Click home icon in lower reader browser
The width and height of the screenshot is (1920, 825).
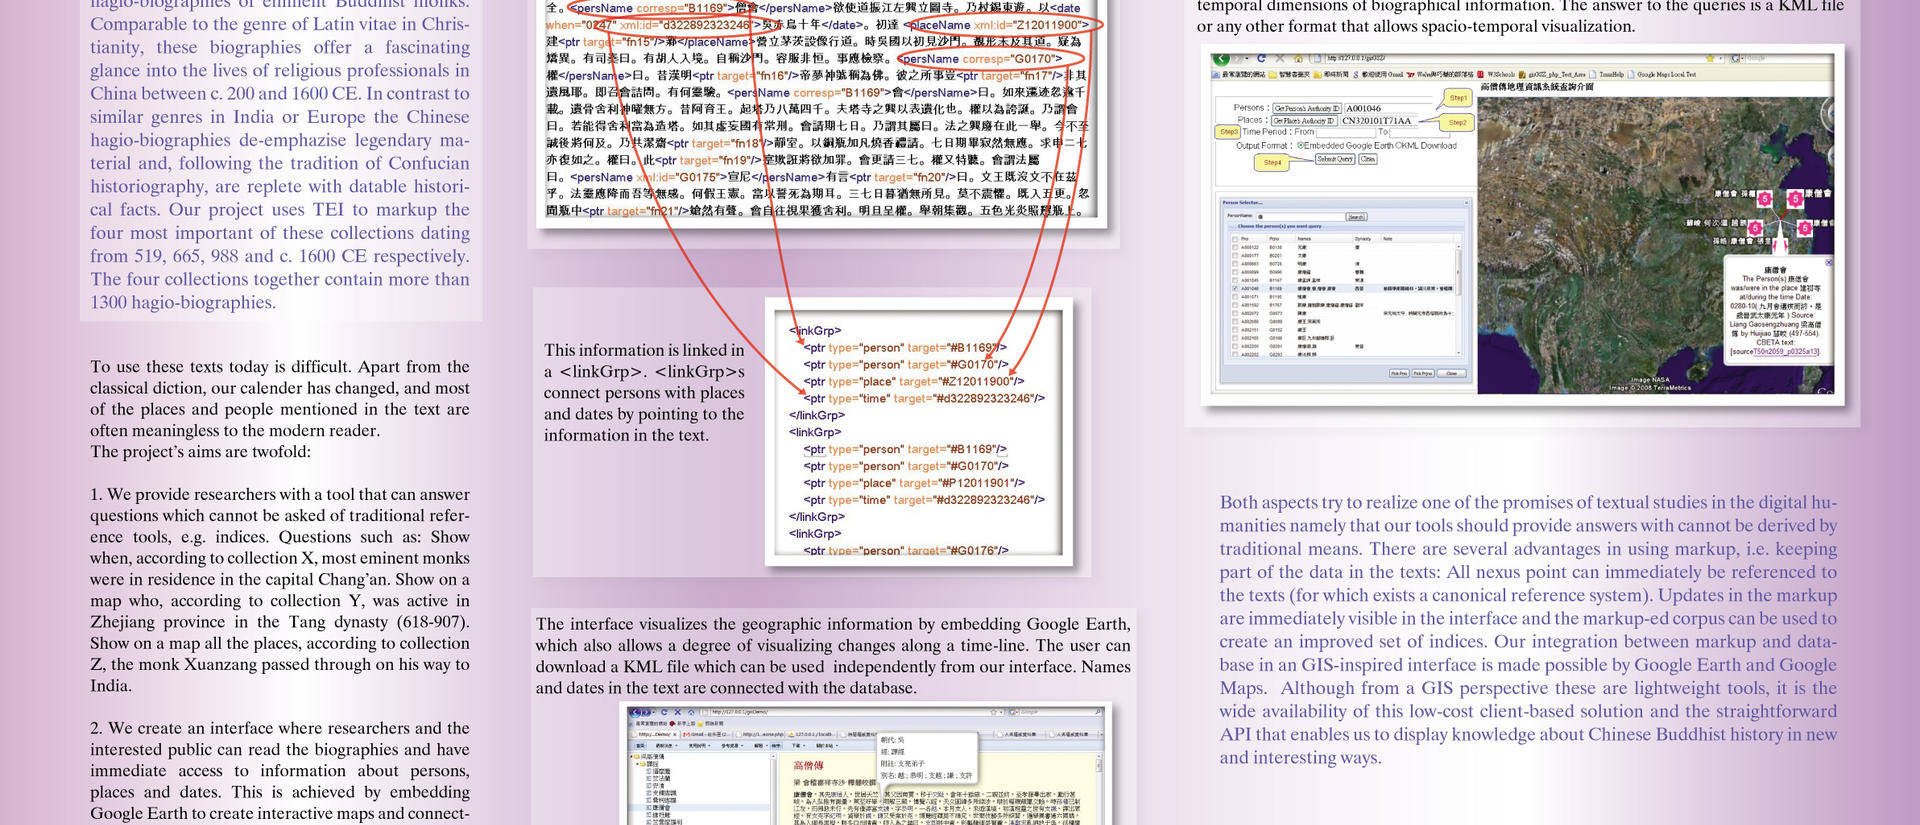pyautogui.click(x=691, y=712)
